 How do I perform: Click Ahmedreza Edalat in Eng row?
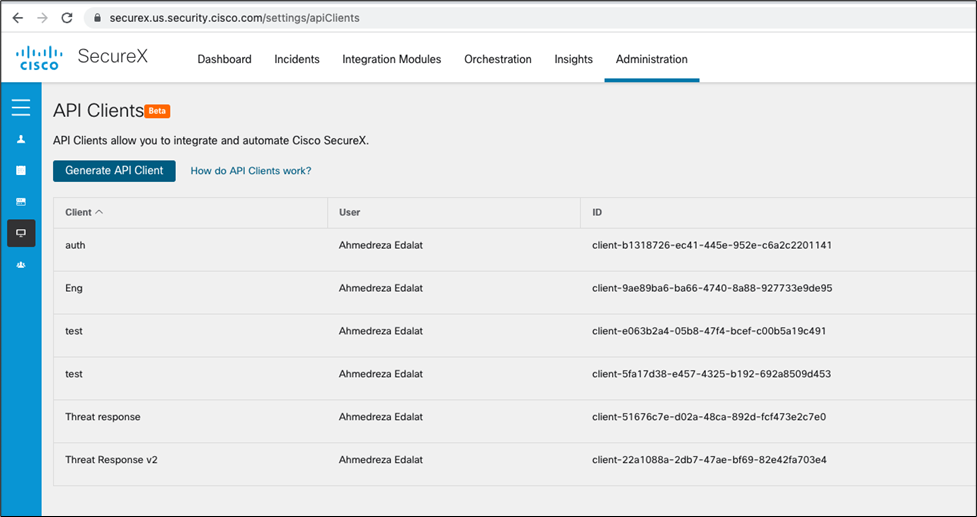tap(381, 288)
